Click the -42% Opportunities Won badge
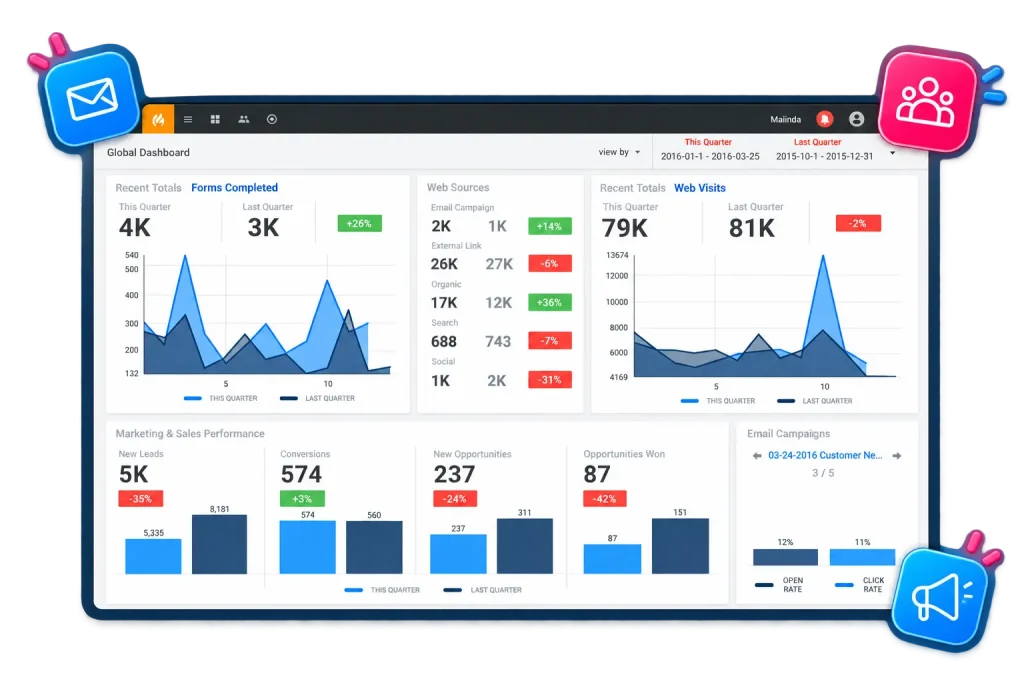 [604, 499]
